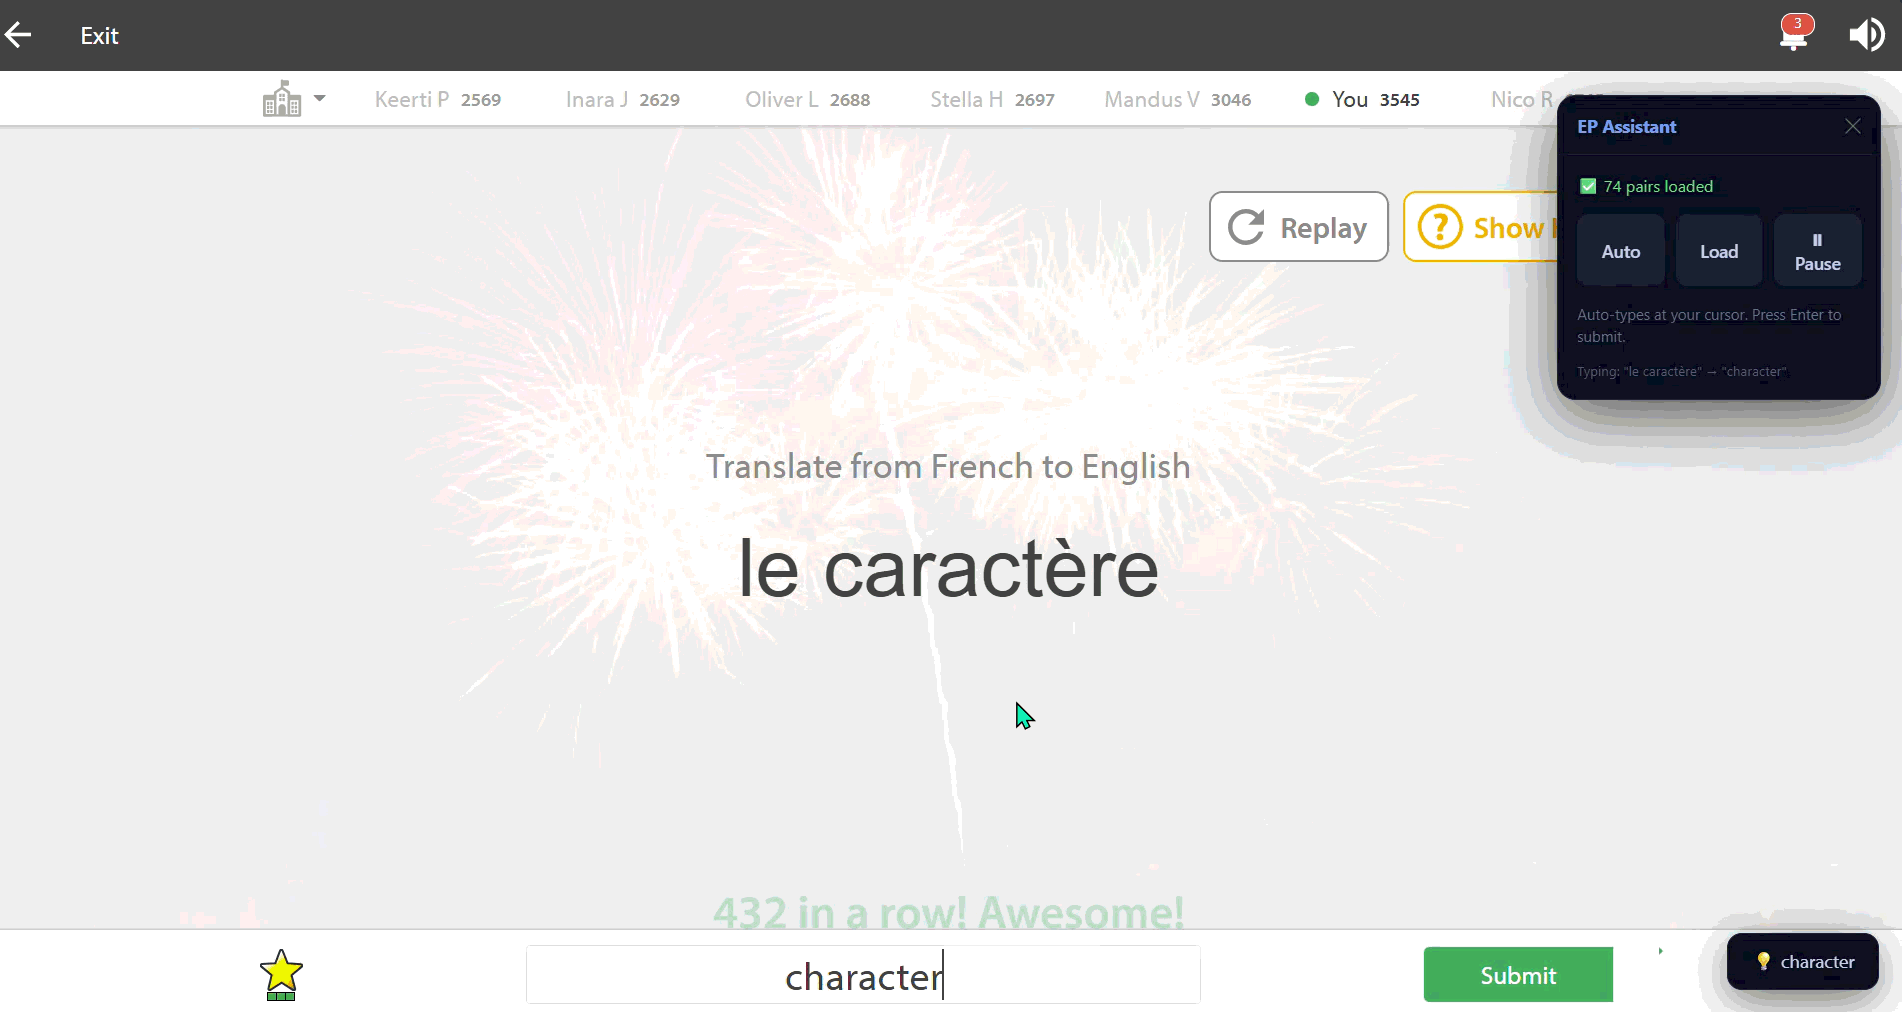Click the Show hint button

tap(1480, 227)
